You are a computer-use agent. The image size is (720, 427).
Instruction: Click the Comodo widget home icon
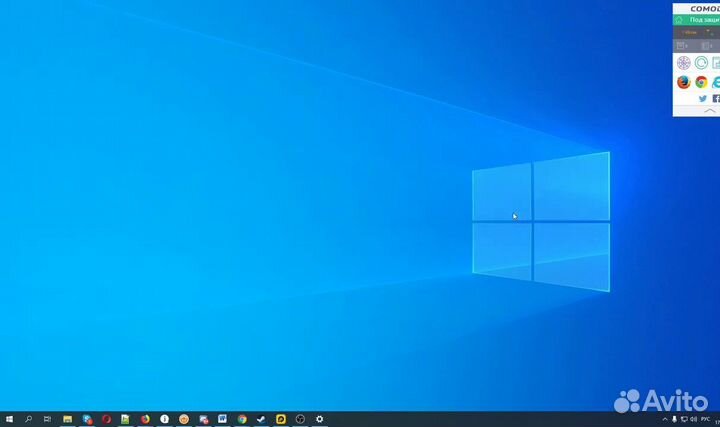click(679, 19)
